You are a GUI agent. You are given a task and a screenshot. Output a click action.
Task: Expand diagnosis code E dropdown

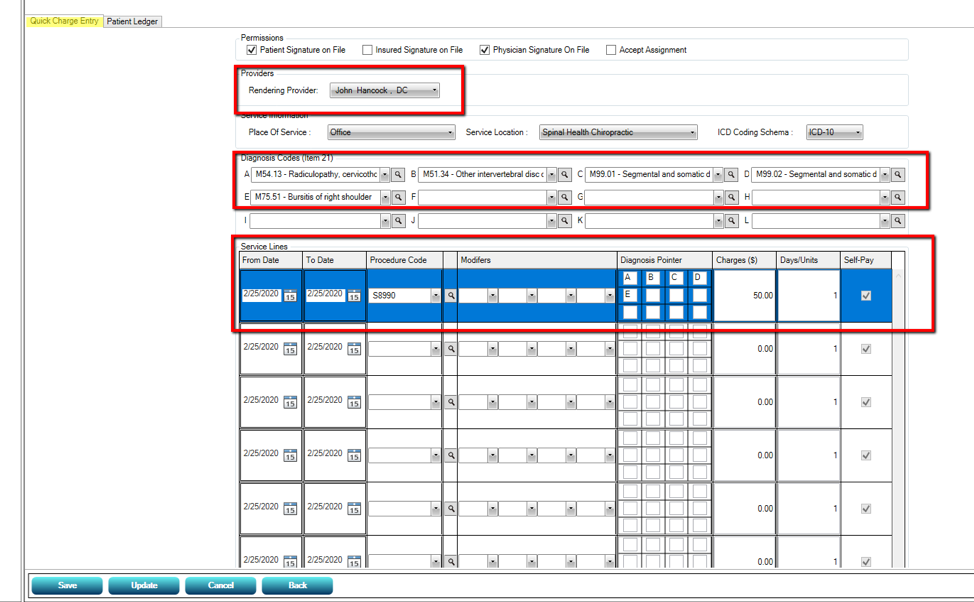385,198
